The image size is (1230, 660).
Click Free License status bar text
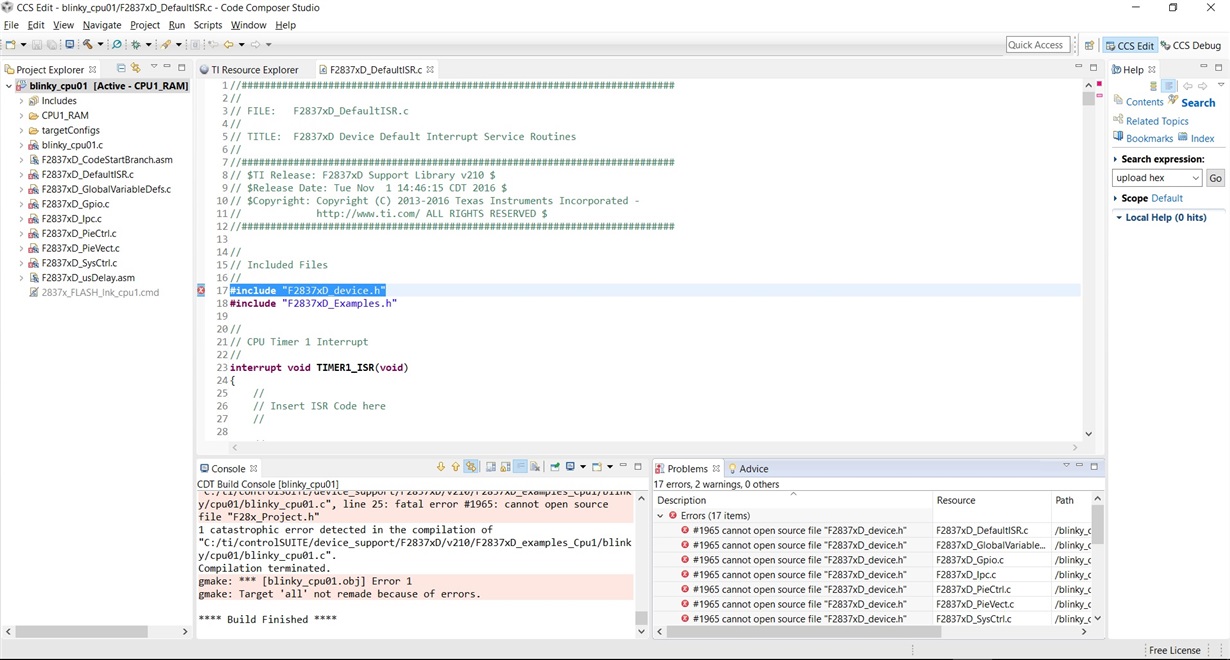tap(1174, 650)
